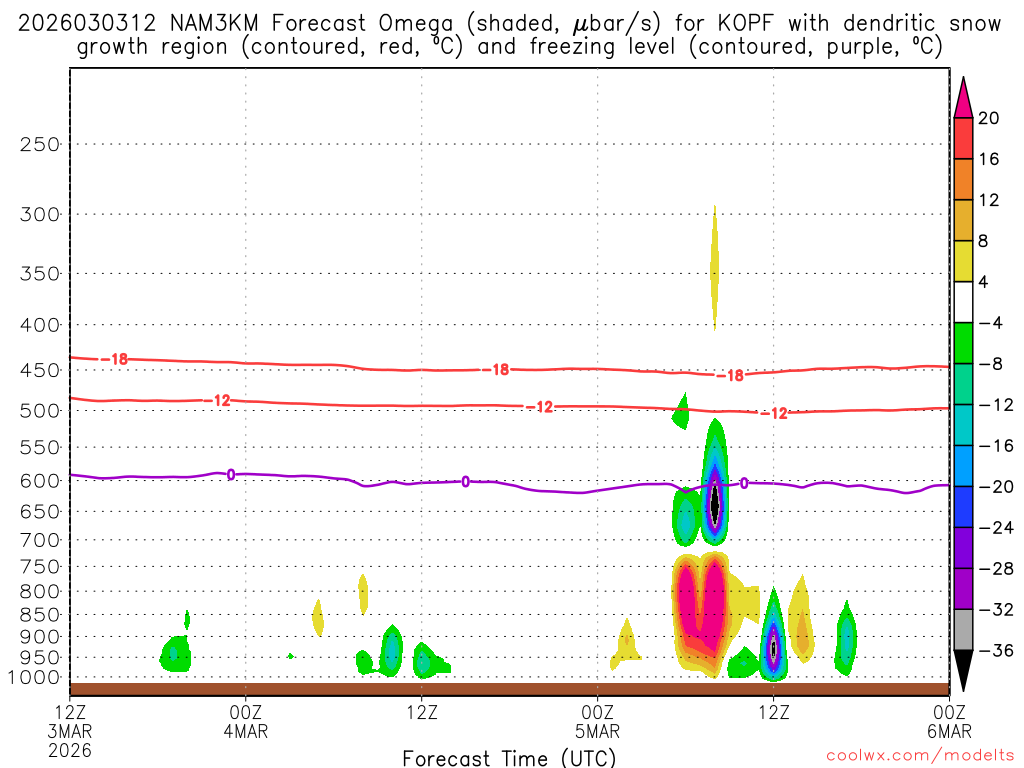1024x768 pixels.
Task: Click the purple swatch between -24 and -28
Action: click(x=963, y=548)
